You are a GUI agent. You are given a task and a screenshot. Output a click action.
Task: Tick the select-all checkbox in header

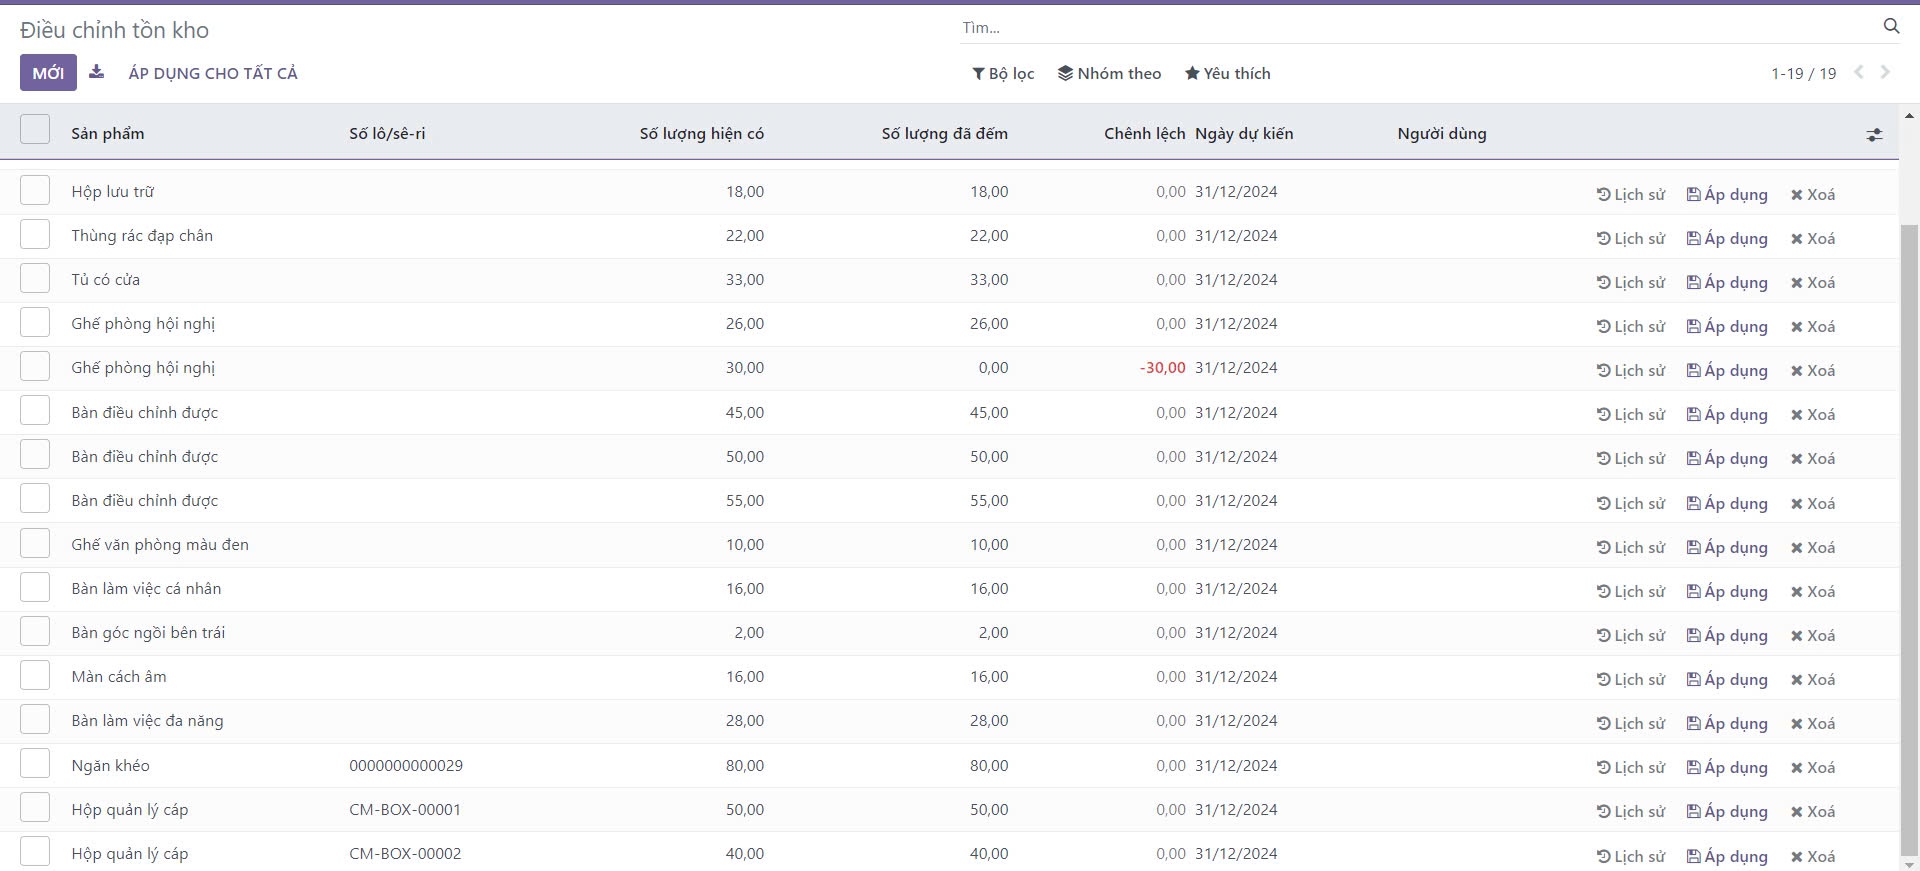[35, 130]
